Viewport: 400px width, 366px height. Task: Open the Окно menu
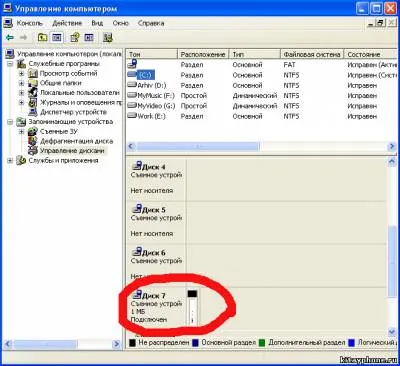120,23
